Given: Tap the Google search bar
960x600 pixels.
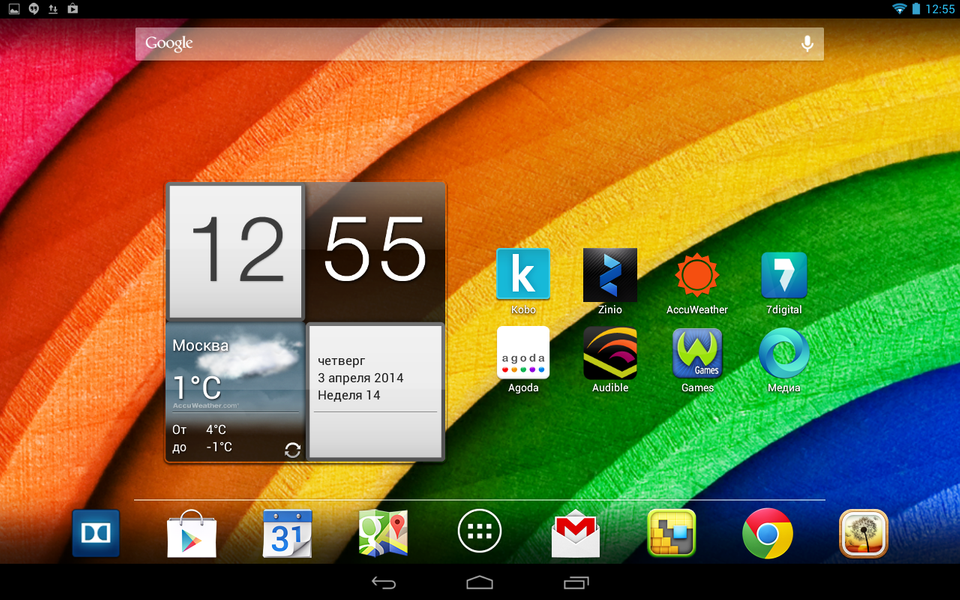Looking at the screenshot, I should (460, 44).
